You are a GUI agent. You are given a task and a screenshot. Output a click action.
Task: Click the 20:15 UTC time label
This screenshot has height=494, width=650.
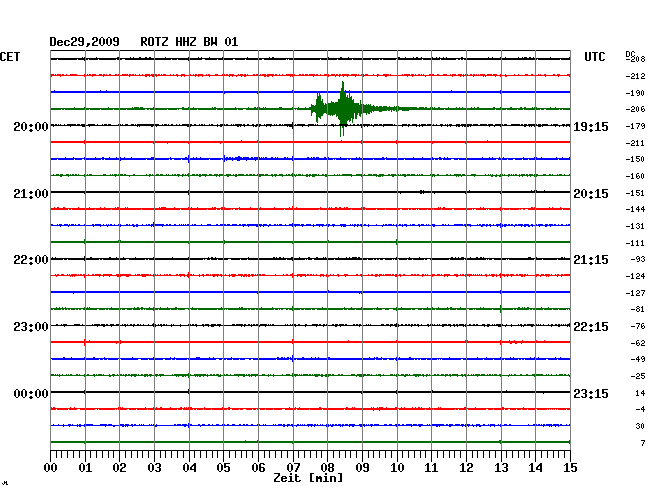tap(591, 194)
